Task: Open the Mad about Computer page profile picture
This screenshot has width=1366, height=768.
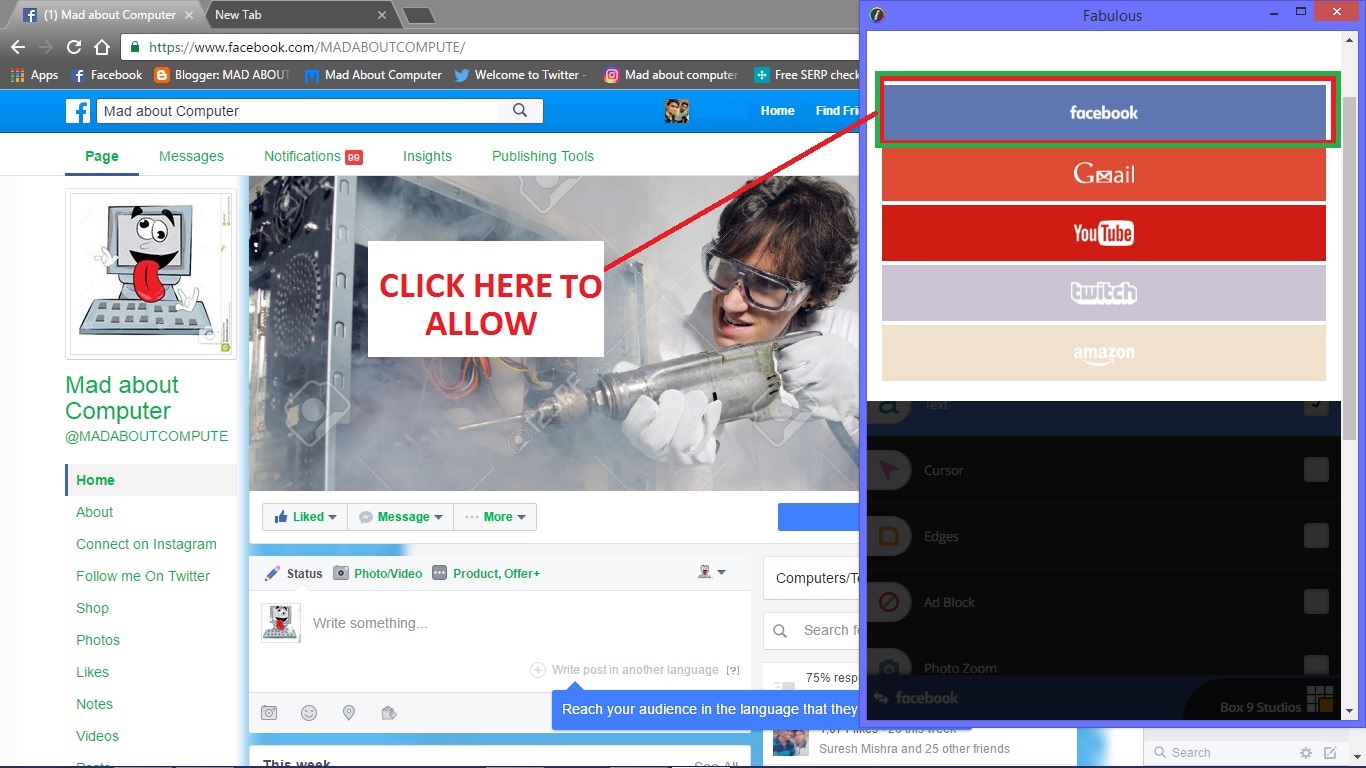Action: (x=151, y=274)
